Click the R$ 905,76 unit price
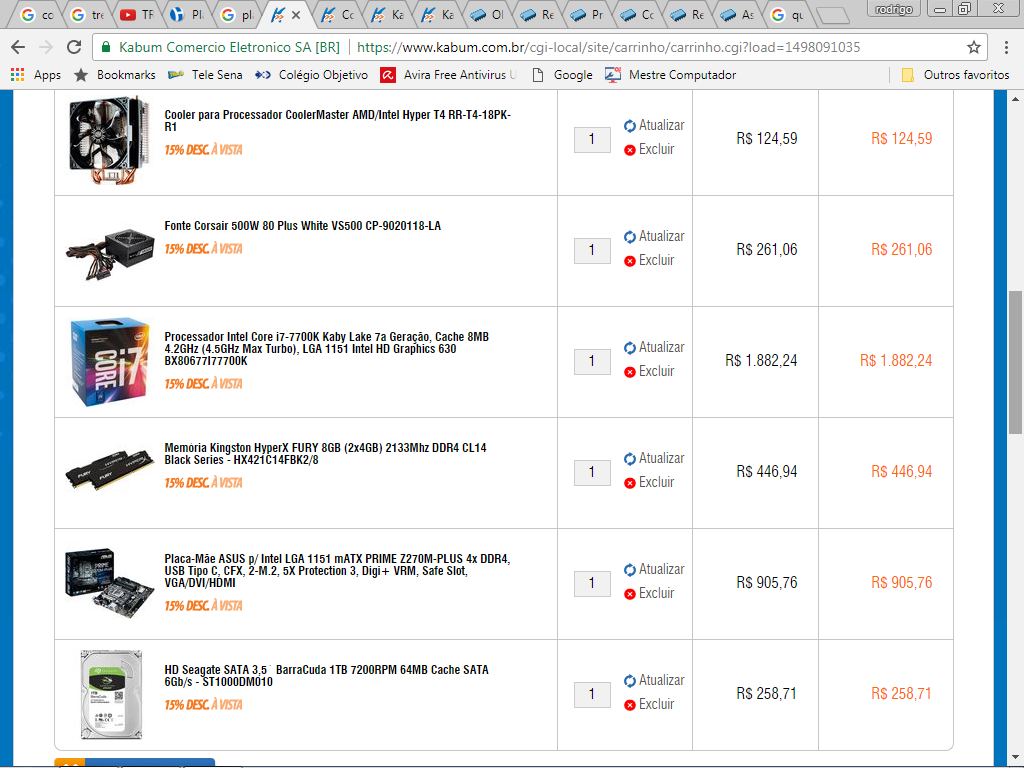The height and width of the screenshot is (768, 1024). 767,583
